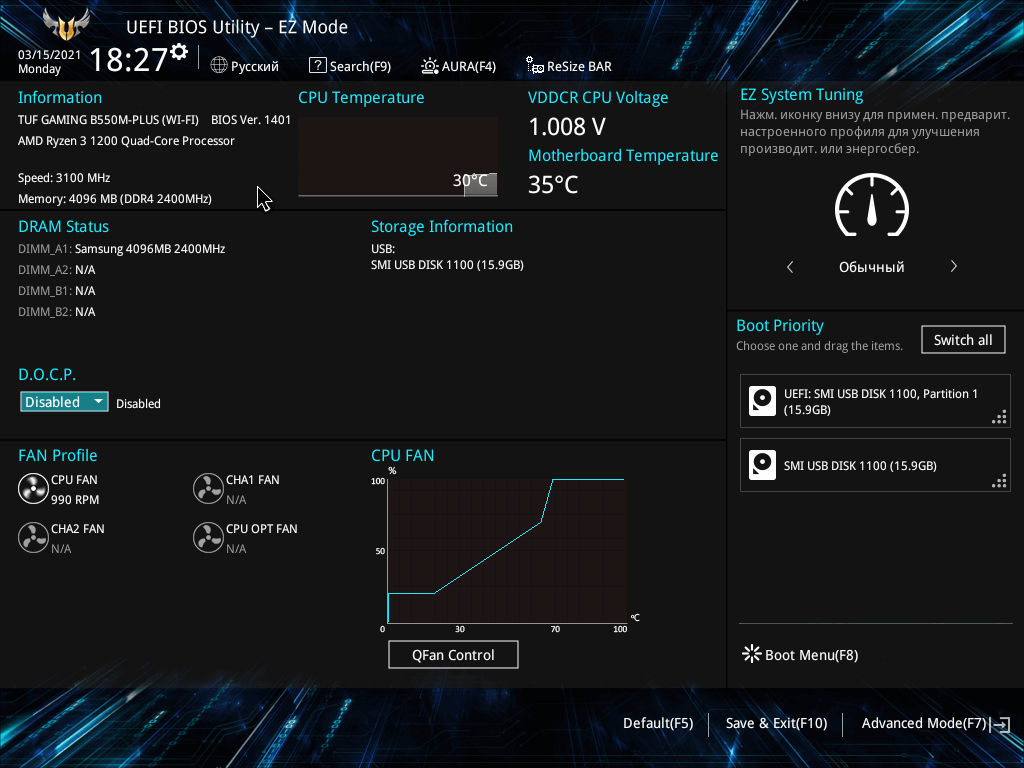Screen dimensions: 1024x768
Task: Click TUF GAMING B550M-PLUS (WI-FI) text
Action: point(108,120)
